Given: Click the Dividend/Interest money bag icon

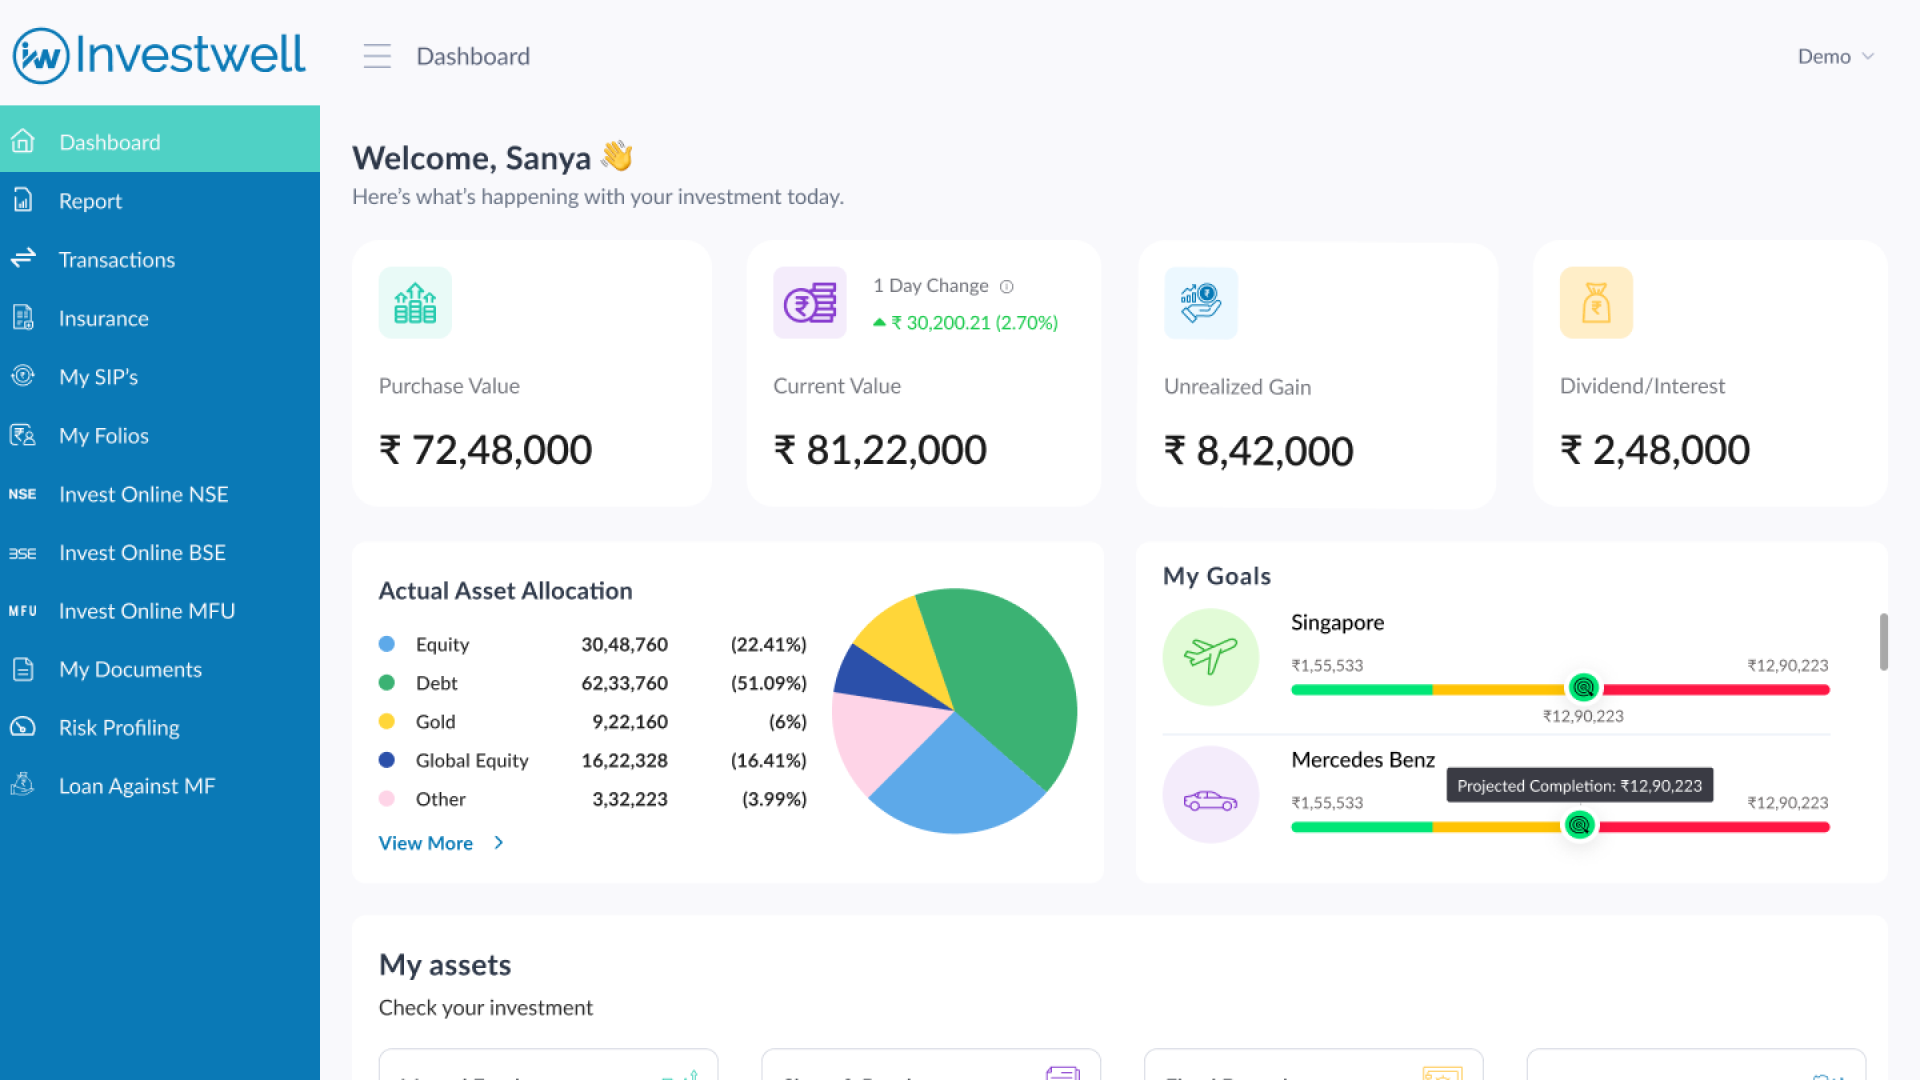Looking at the screenshot, I should click(1596, 303).
